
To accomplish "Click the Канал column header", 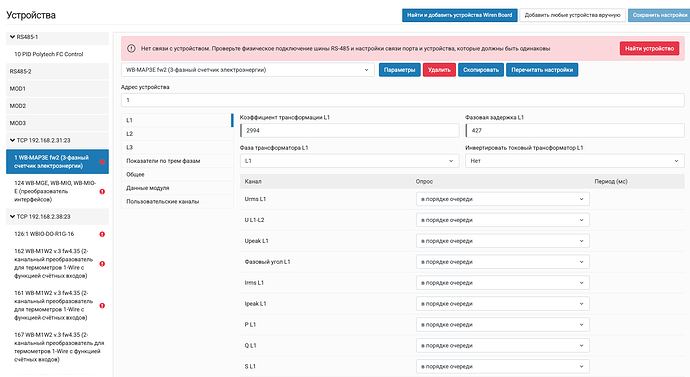I will [253, 181].
